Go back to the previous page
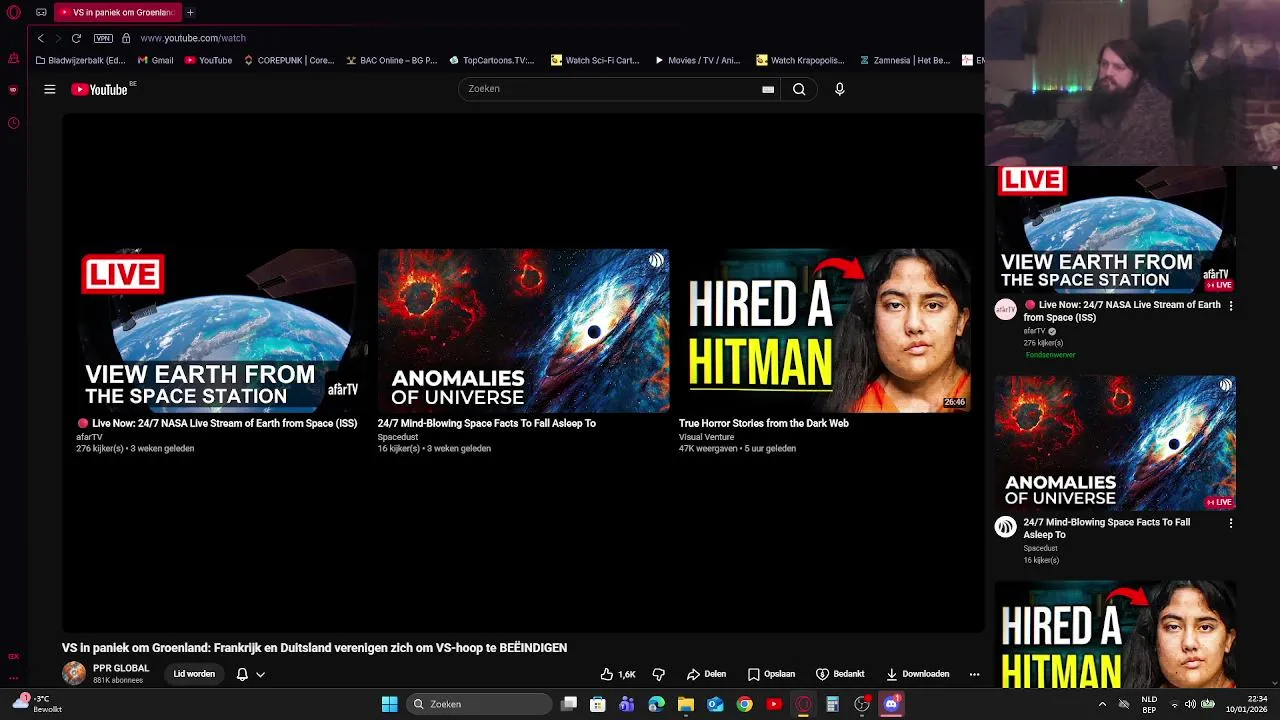The image size is (1280, 720). 40,38
